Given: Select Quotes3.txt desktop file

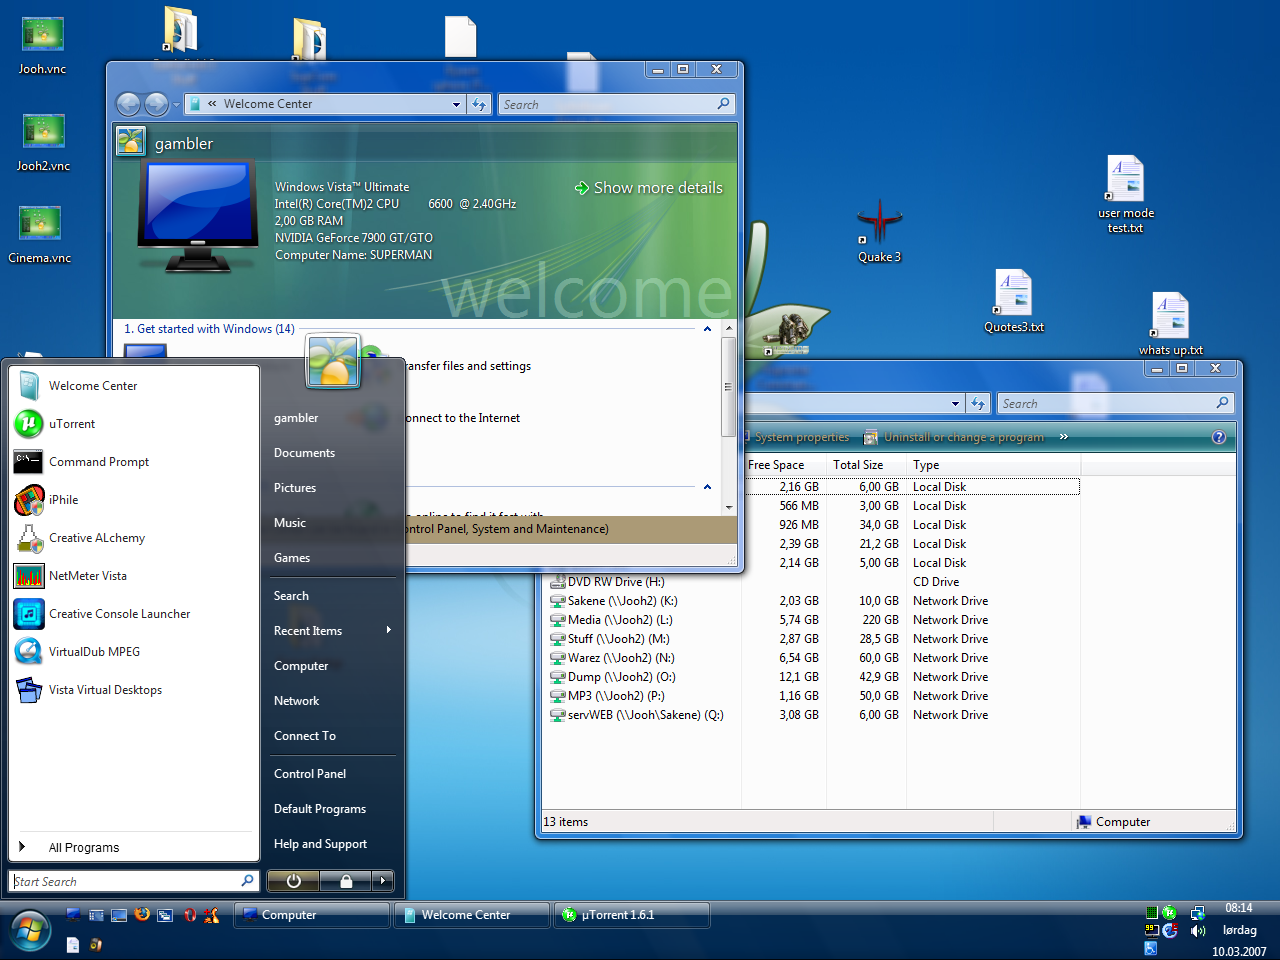Looking at the screenshot, I should pyautogui.click(x=1014, y=301).
